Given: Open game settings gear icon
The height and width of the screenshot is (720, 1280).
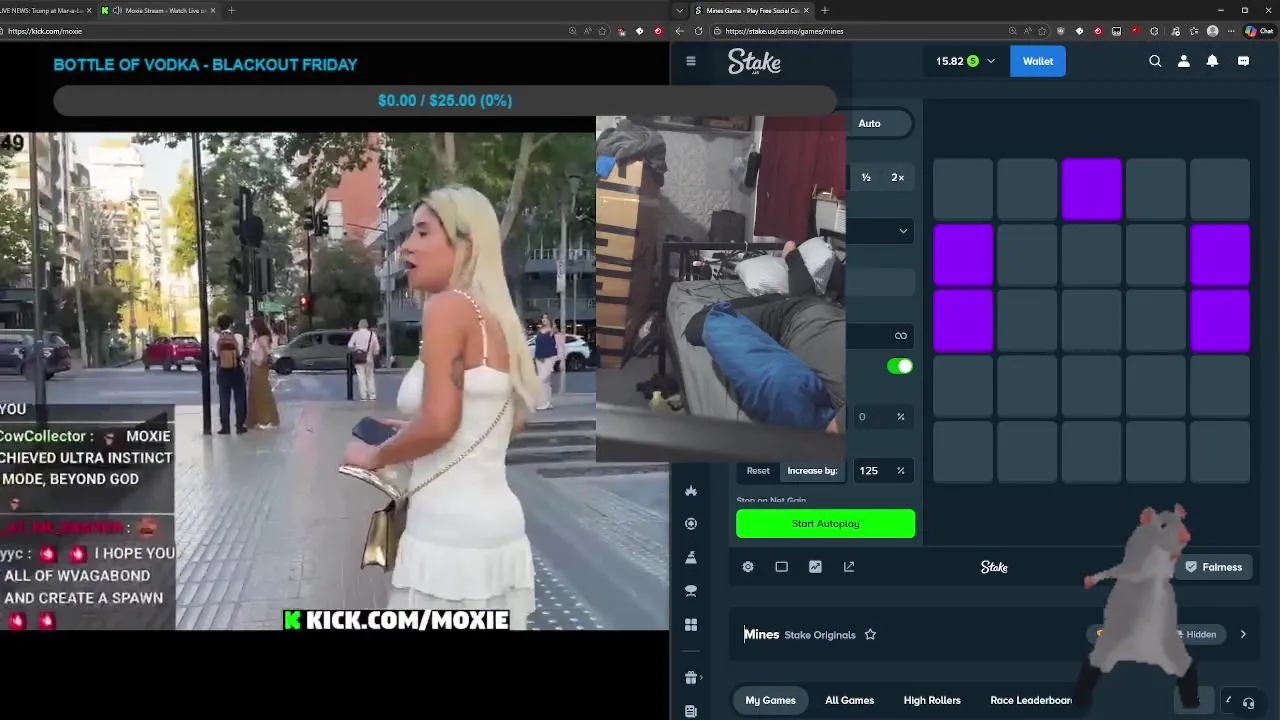Looking at the screenshot, I should pos(748,567).
